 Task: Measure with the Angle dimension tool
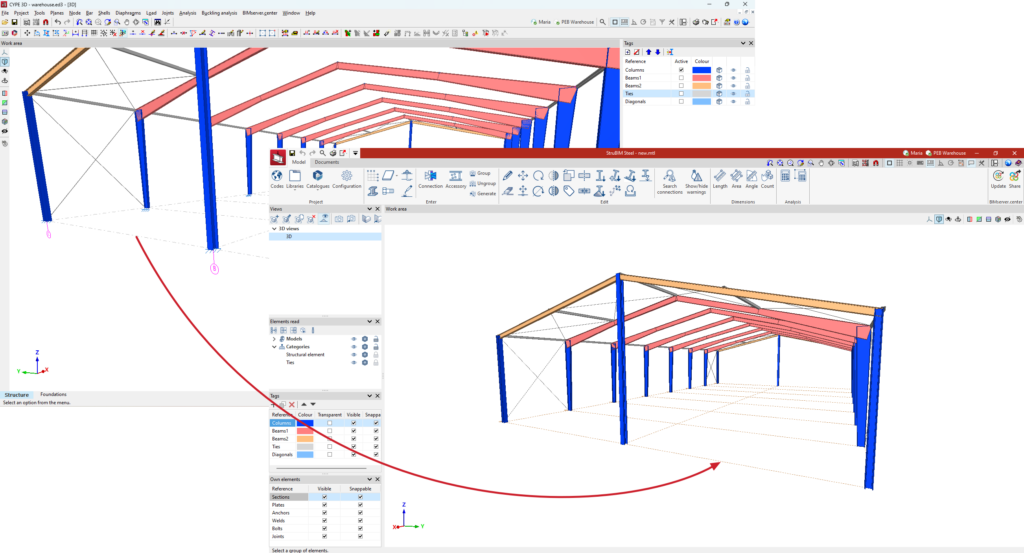click(751, 178)
